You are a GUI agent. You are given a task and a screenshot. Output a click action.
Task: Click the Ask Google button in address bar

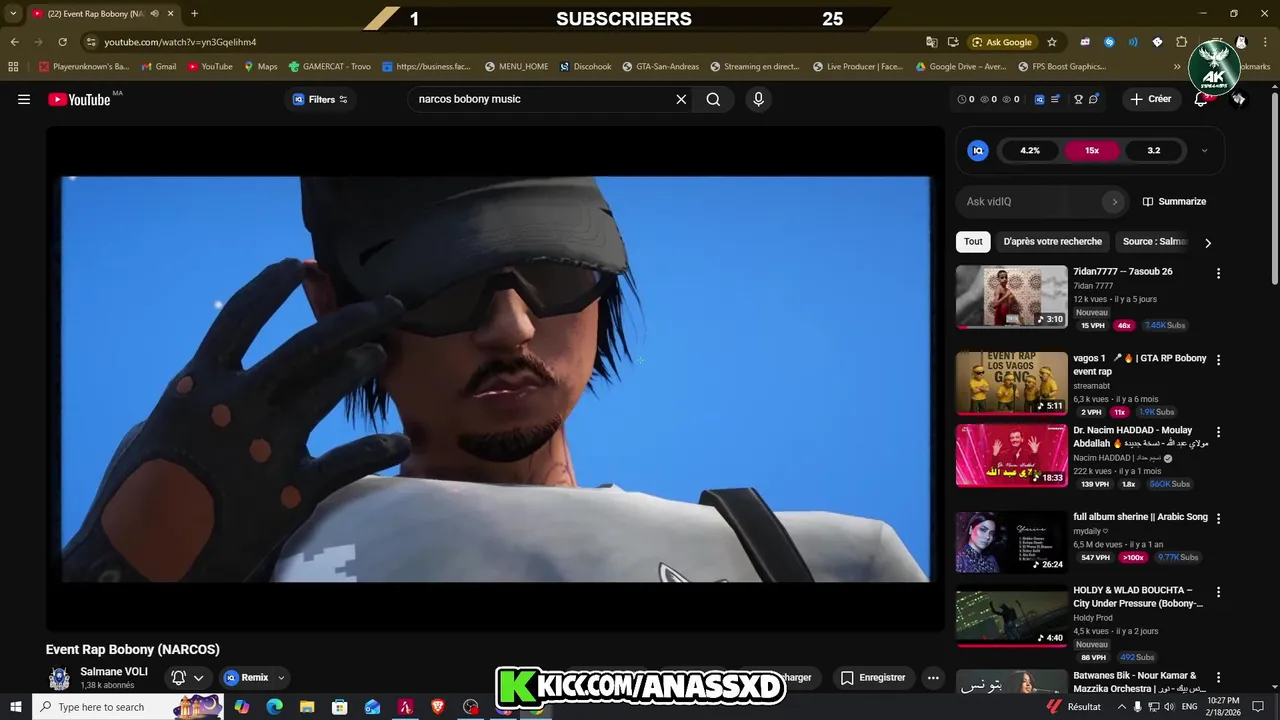coord(1002,42)
